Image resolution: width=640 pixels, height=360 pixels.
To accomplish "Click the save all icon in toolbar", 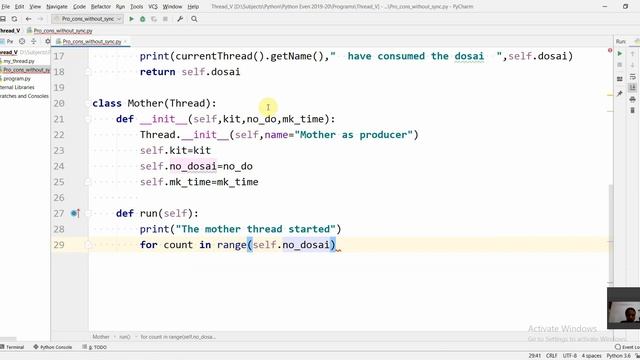I will click(x=2, y=19).
